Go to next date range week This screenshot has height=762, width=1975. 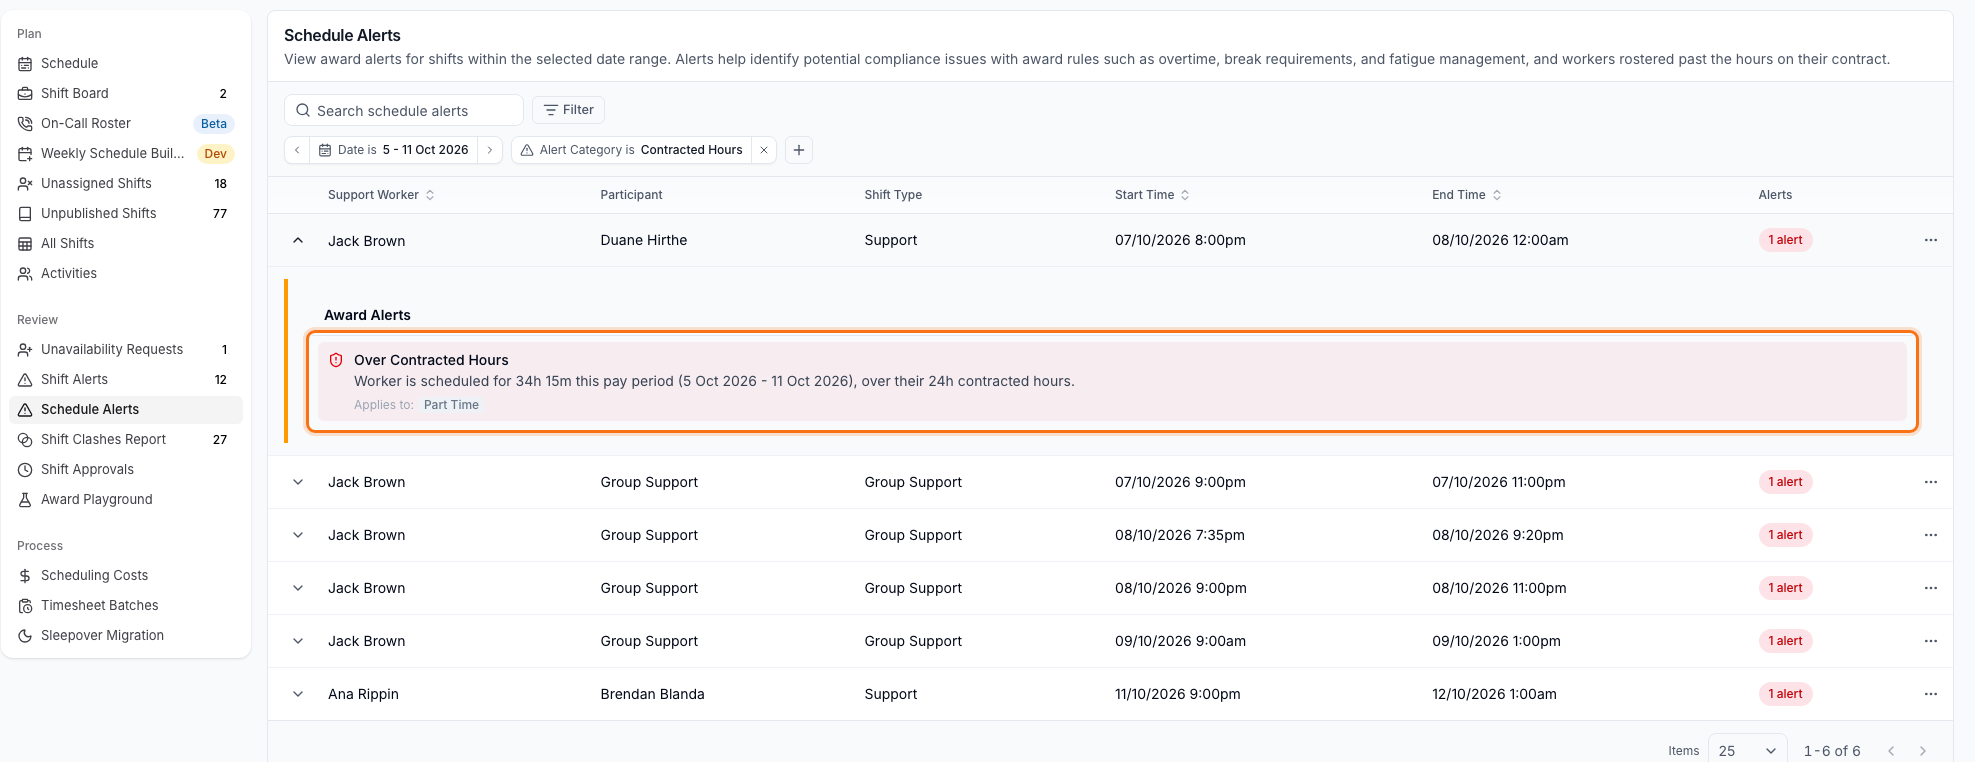[490, 150]
